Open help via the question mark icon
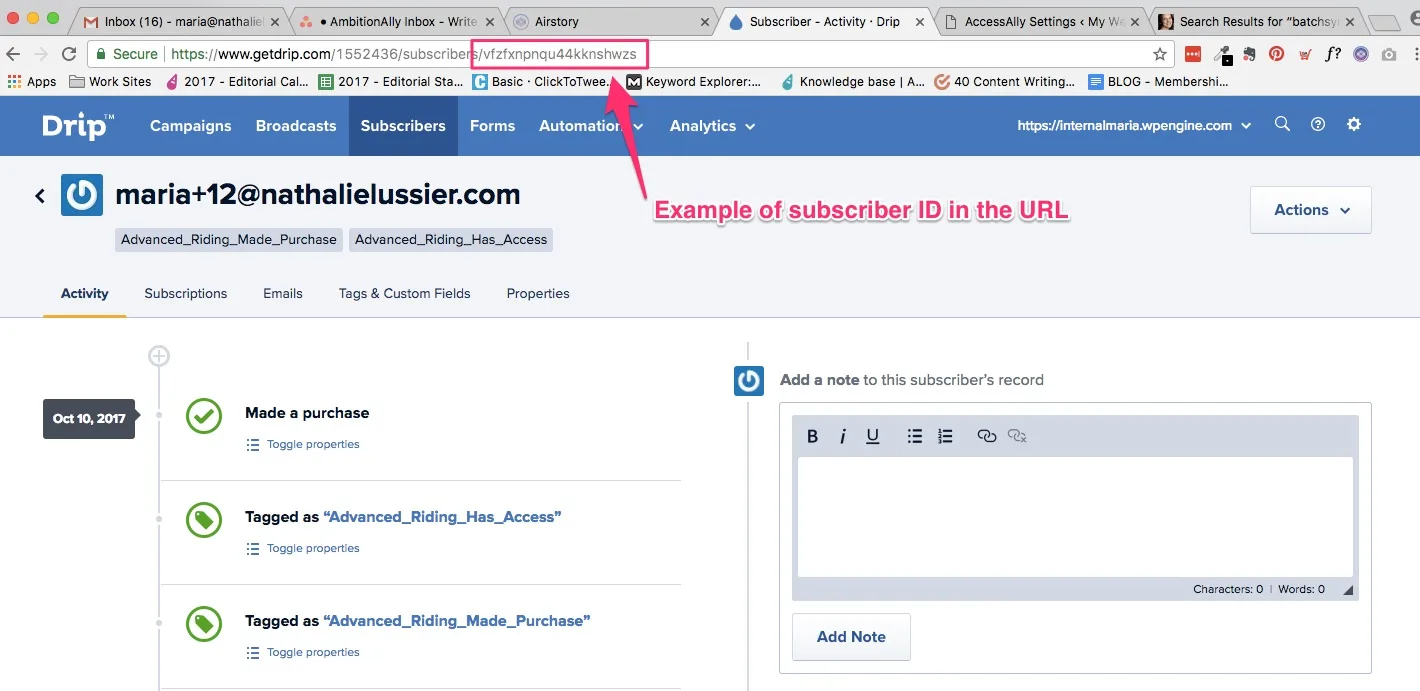The width and height of the screenshot is (1420, 691). tap(1318, 125)
